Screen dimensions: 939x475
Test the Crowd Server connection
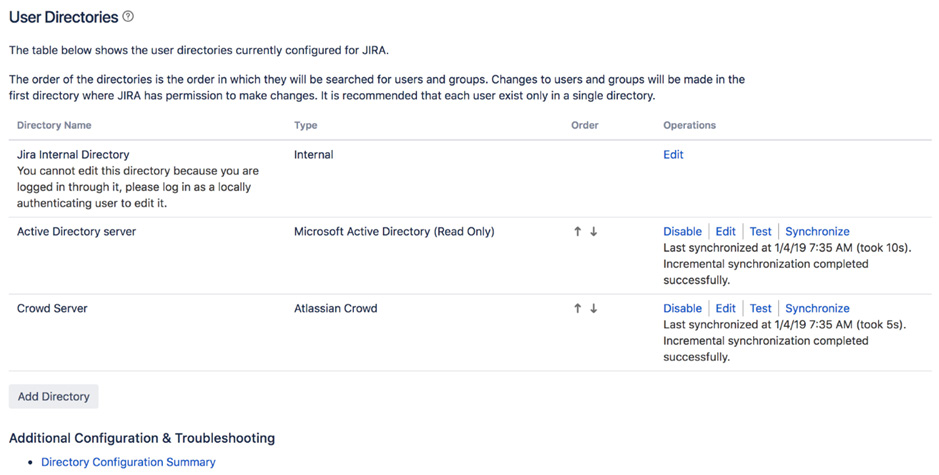coord(761,308)
